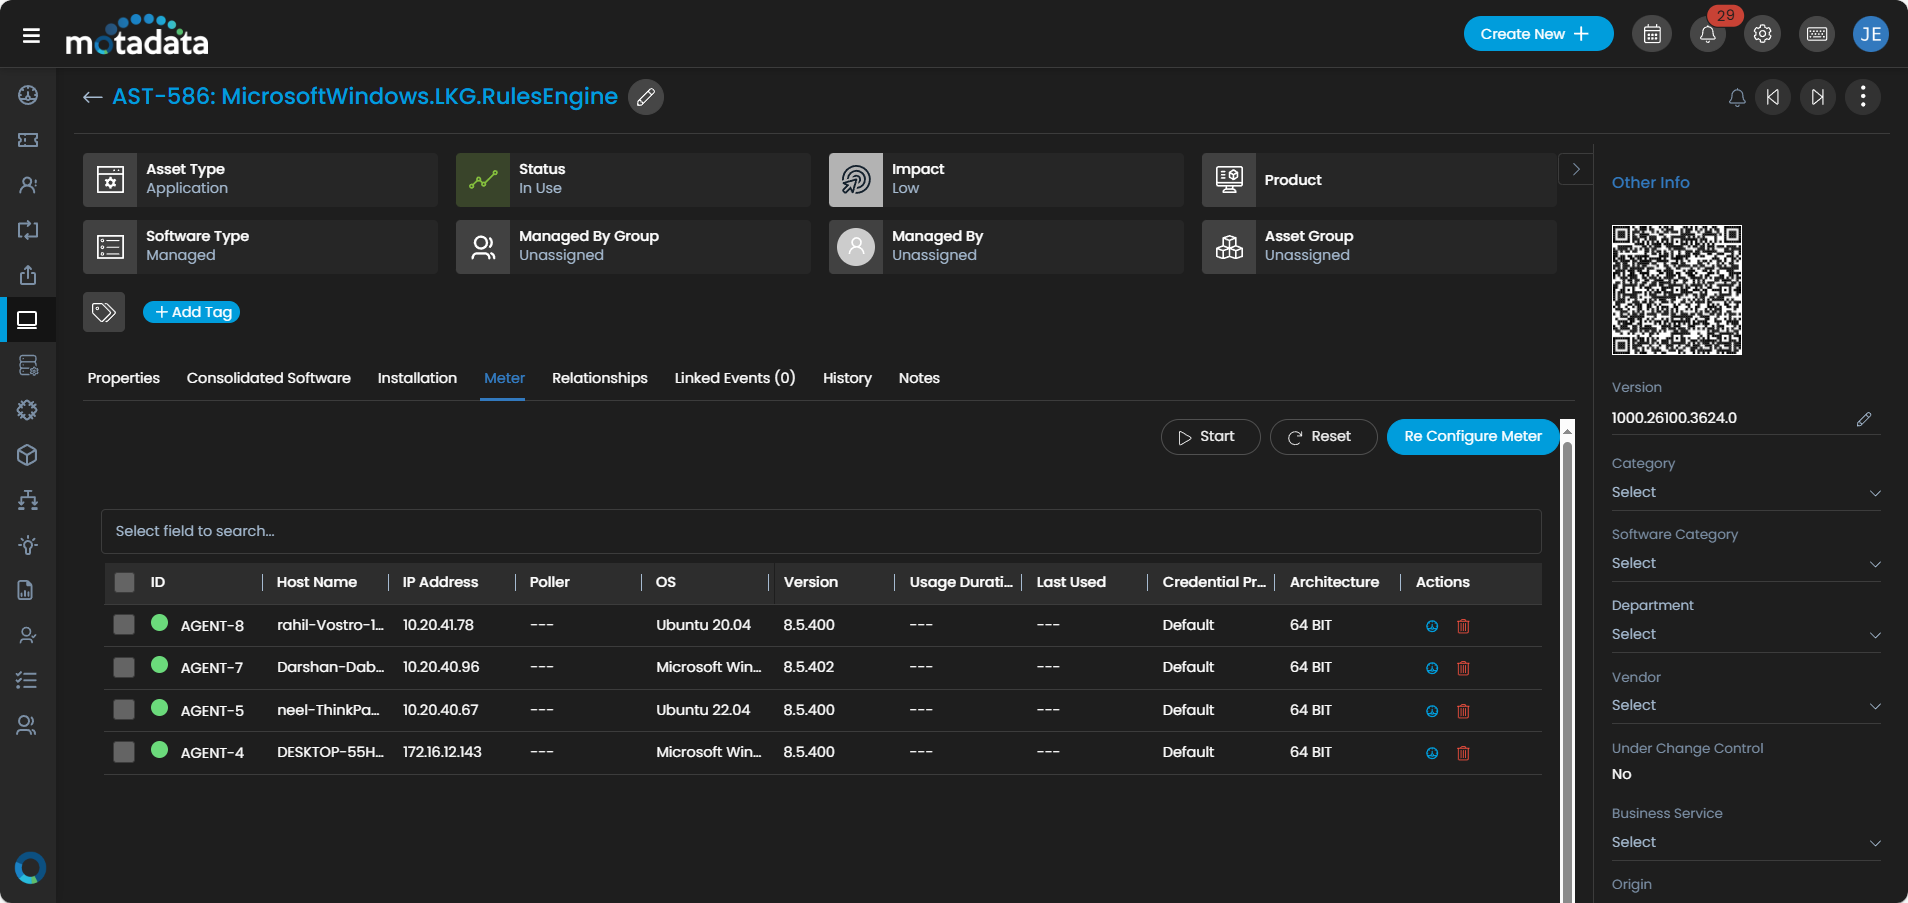The width and height of the screenshot is (1908, 903).
Task: Click the Create New button
Action: coord(1538,34)
